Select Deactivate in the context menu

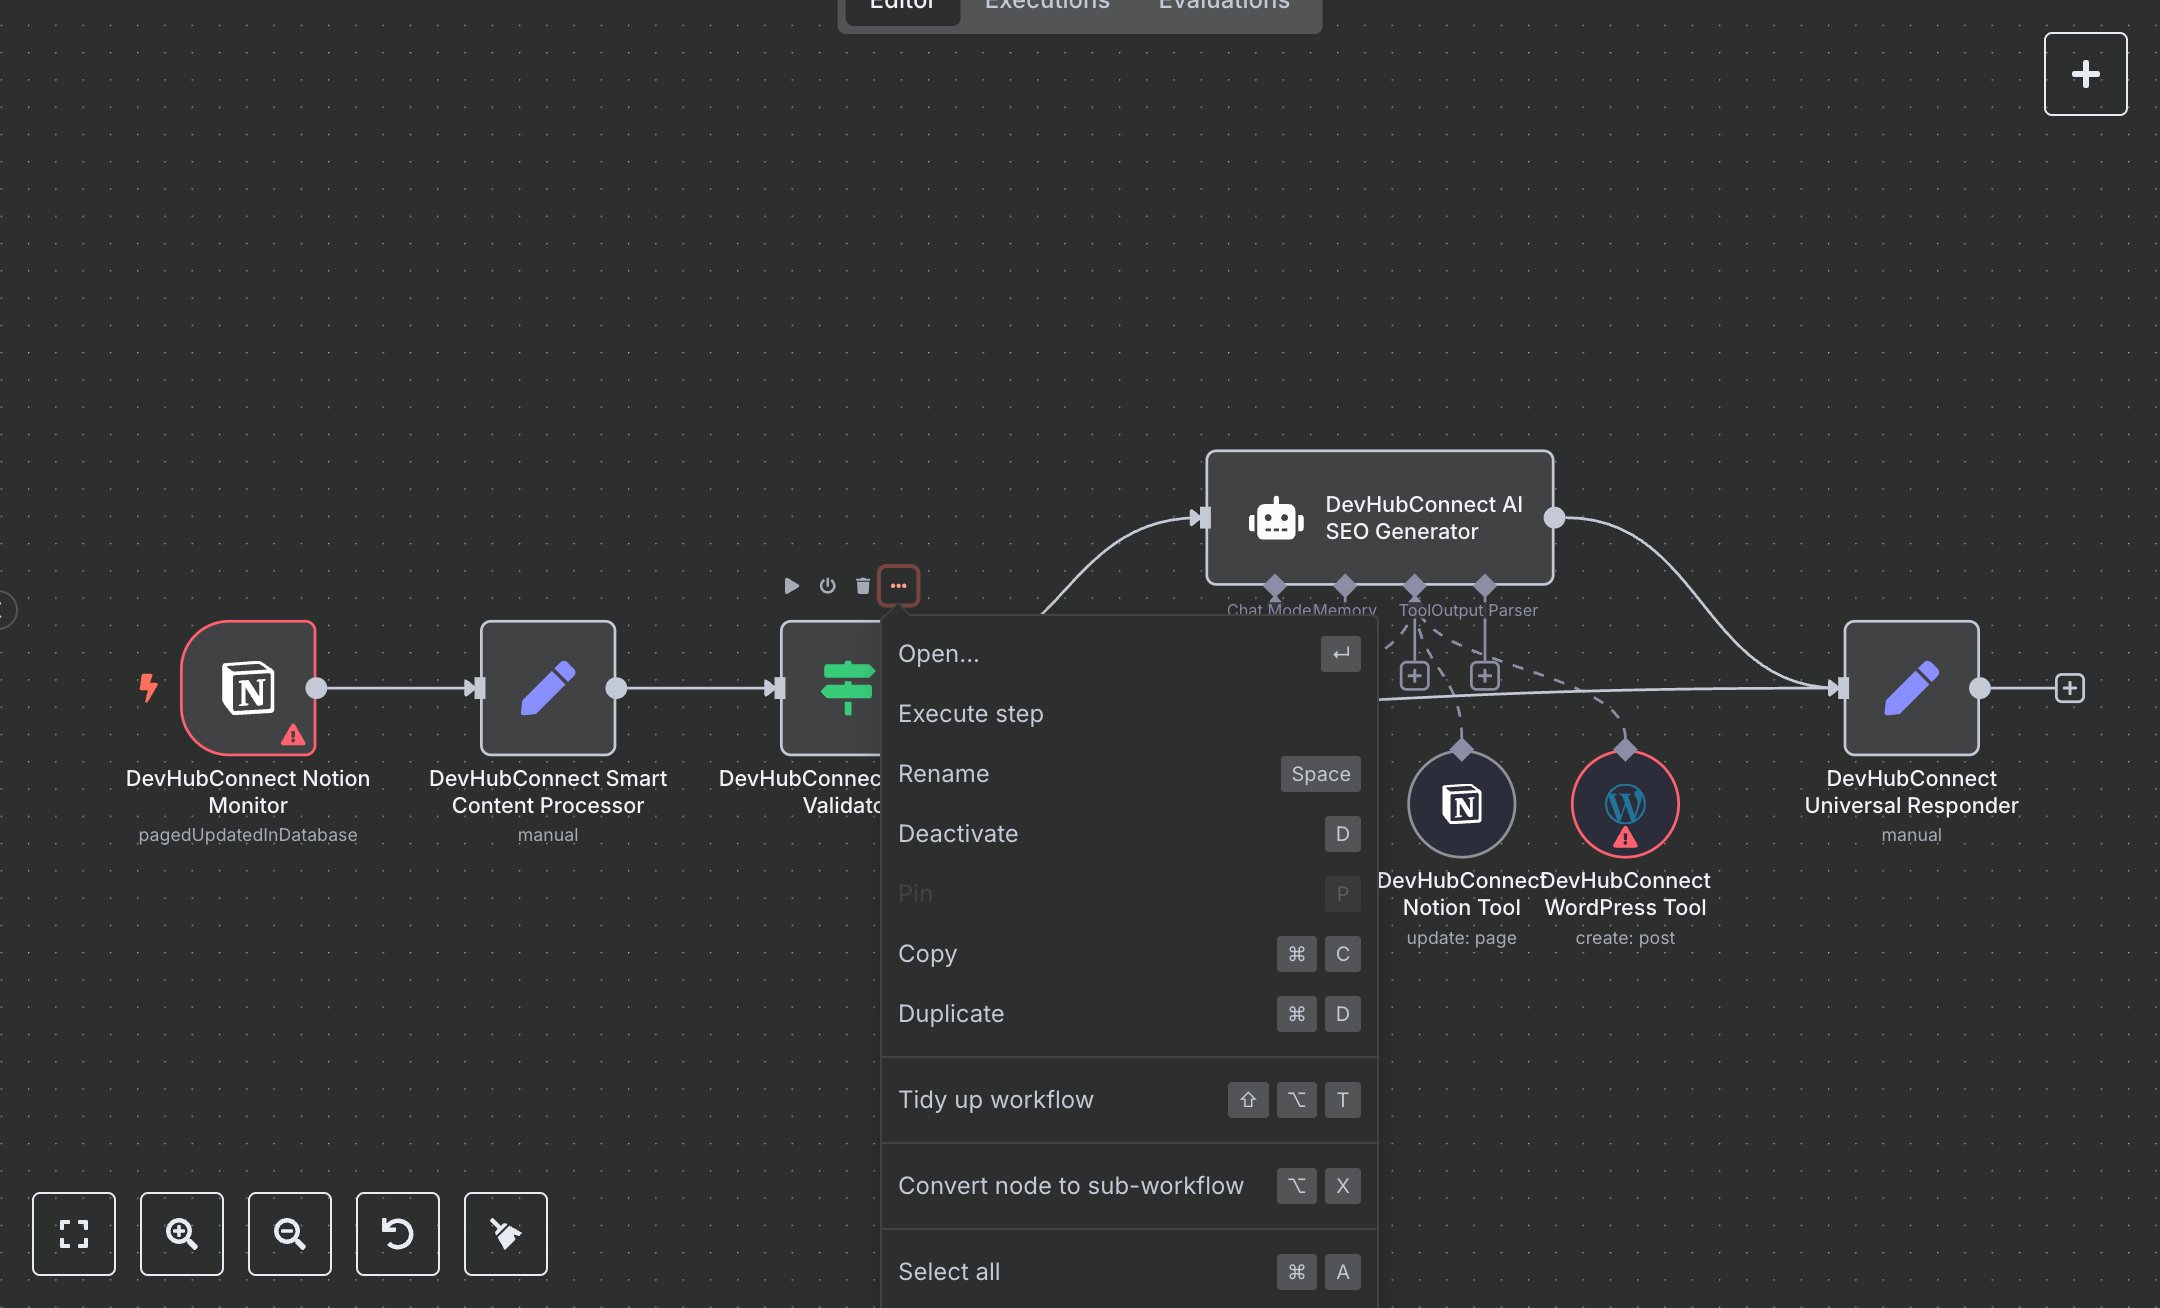click(x=957, y=833)
